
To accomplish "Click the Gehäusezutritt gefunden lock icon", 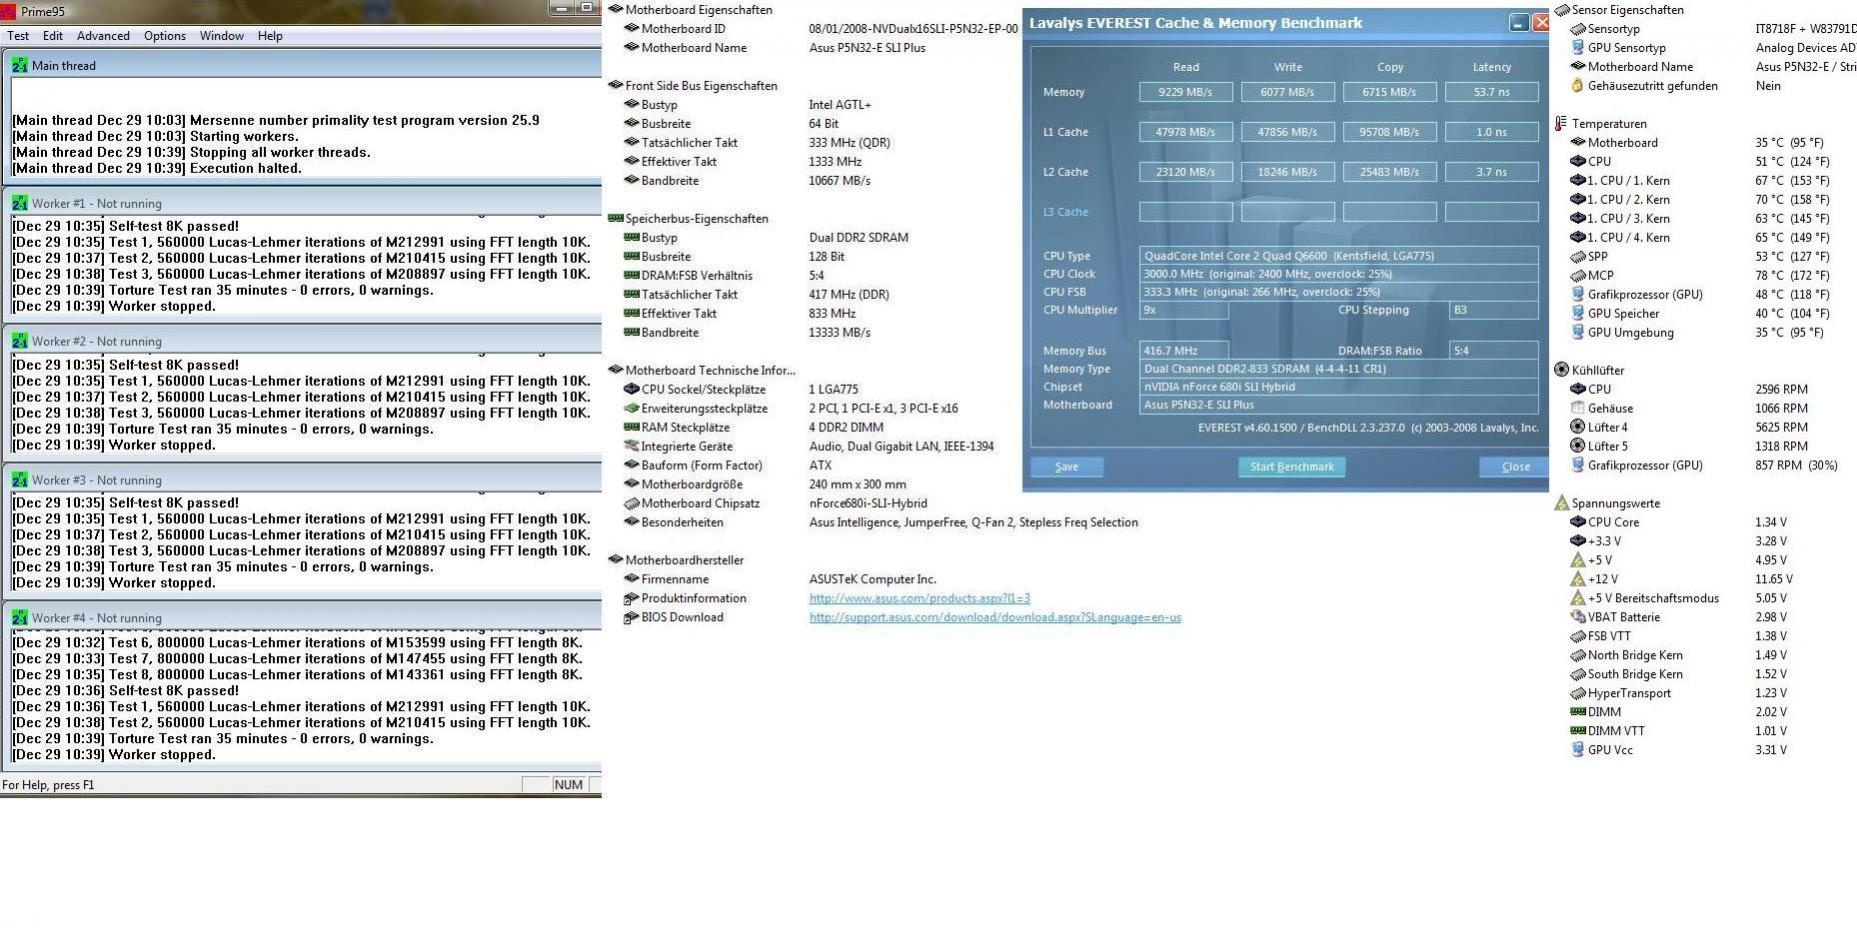I will pyautogui.click(x=1578, y=85).
